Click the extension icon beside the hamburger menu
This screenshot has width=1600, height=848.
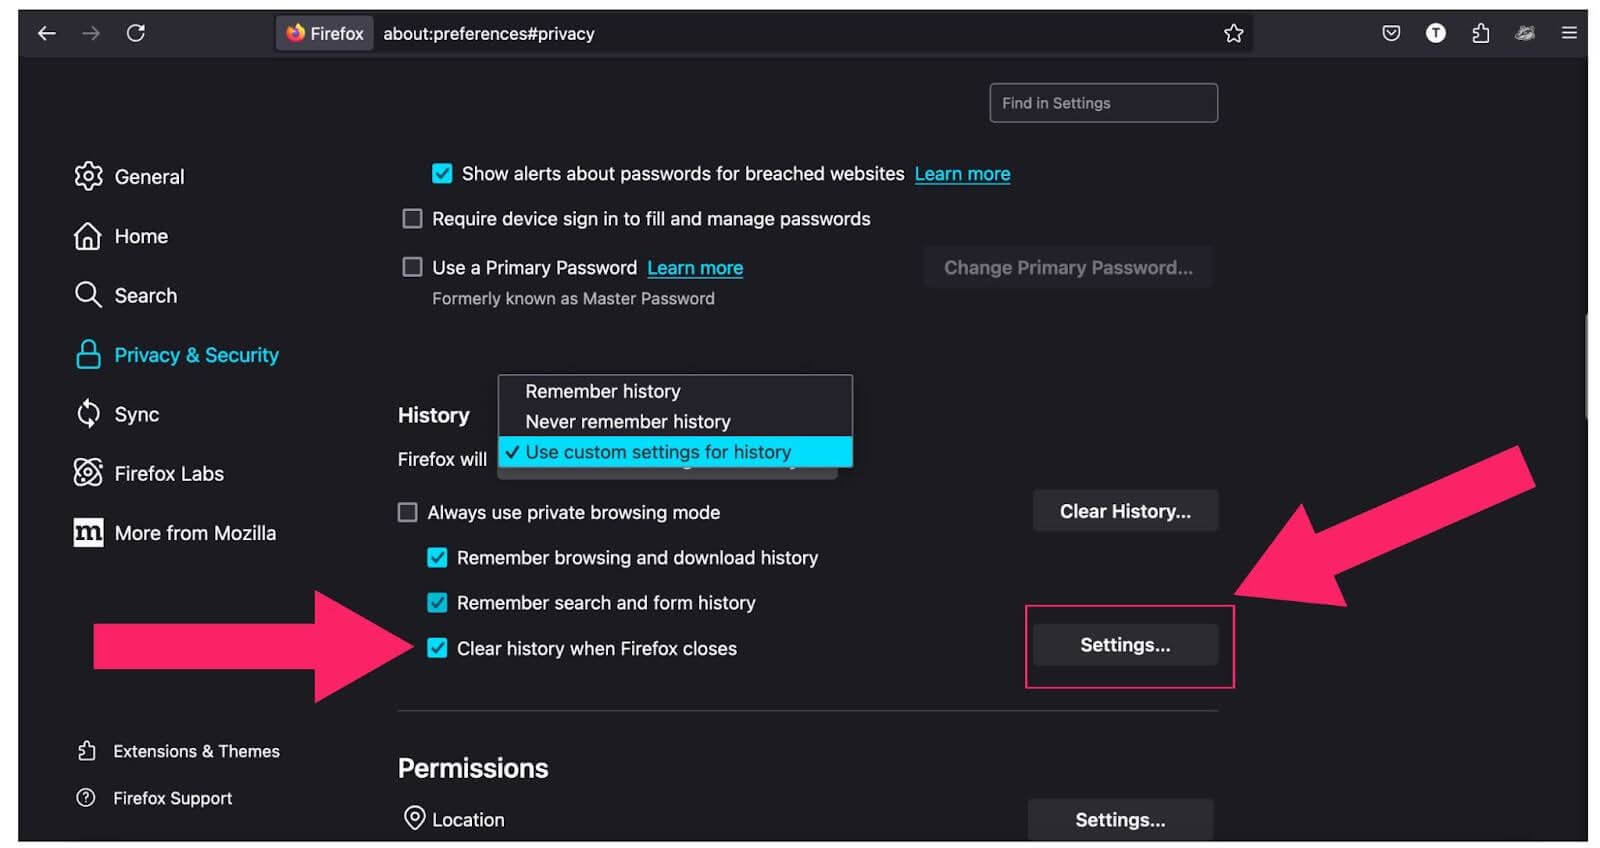coord(1525,33)
